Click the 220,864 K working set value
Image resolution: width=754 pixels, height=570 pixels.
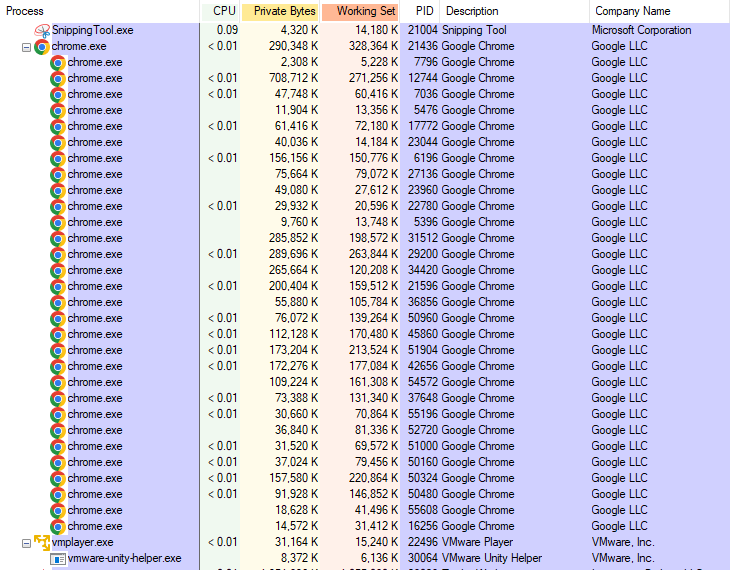[374, 478]
